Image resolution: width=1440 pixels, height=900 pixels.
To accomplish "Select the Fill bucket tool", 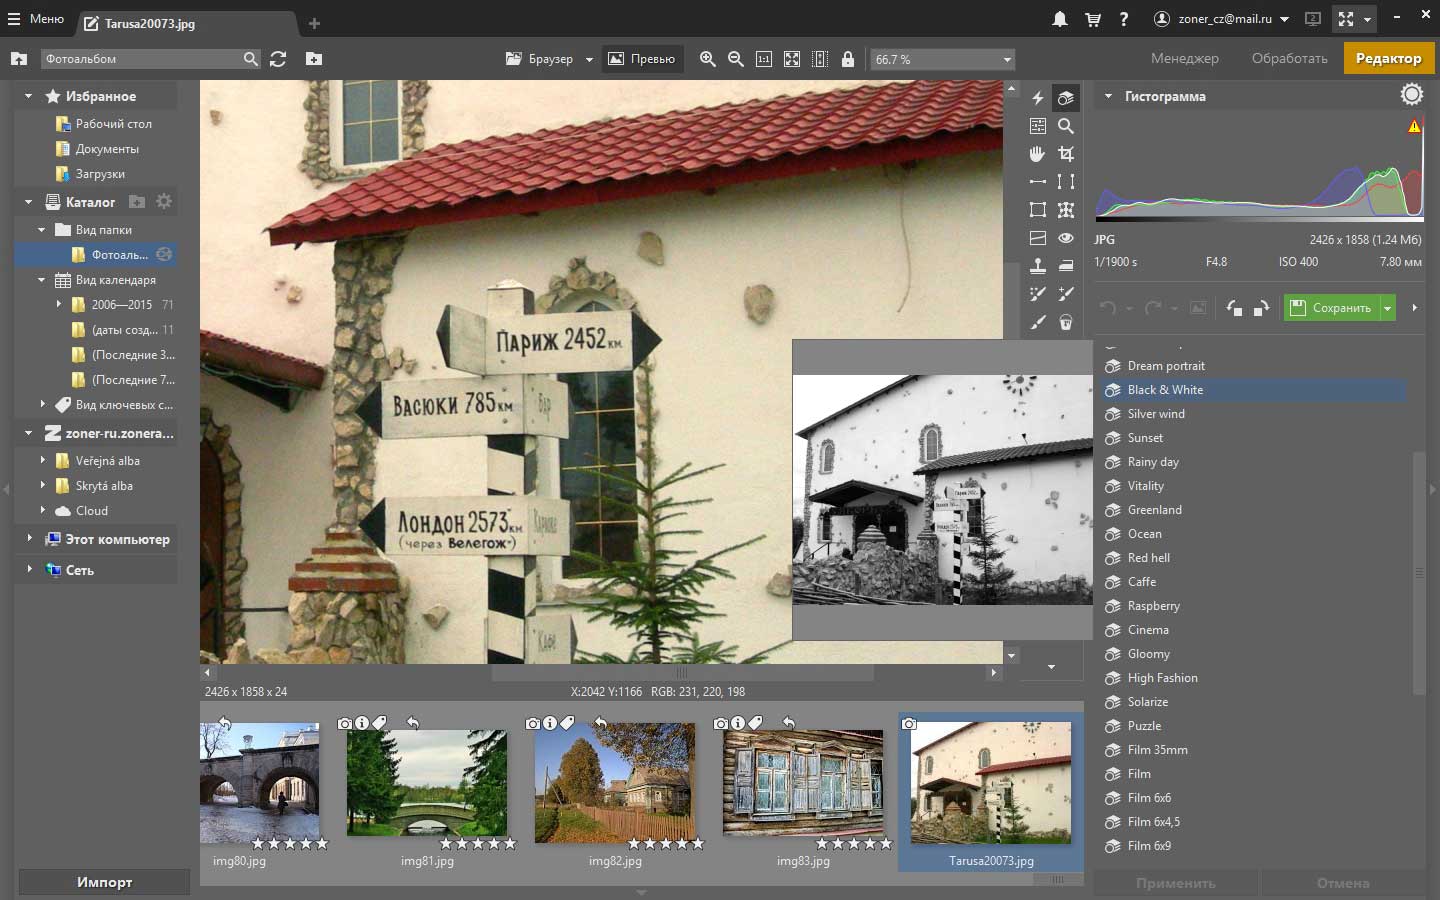I will tap(1066, 322).
